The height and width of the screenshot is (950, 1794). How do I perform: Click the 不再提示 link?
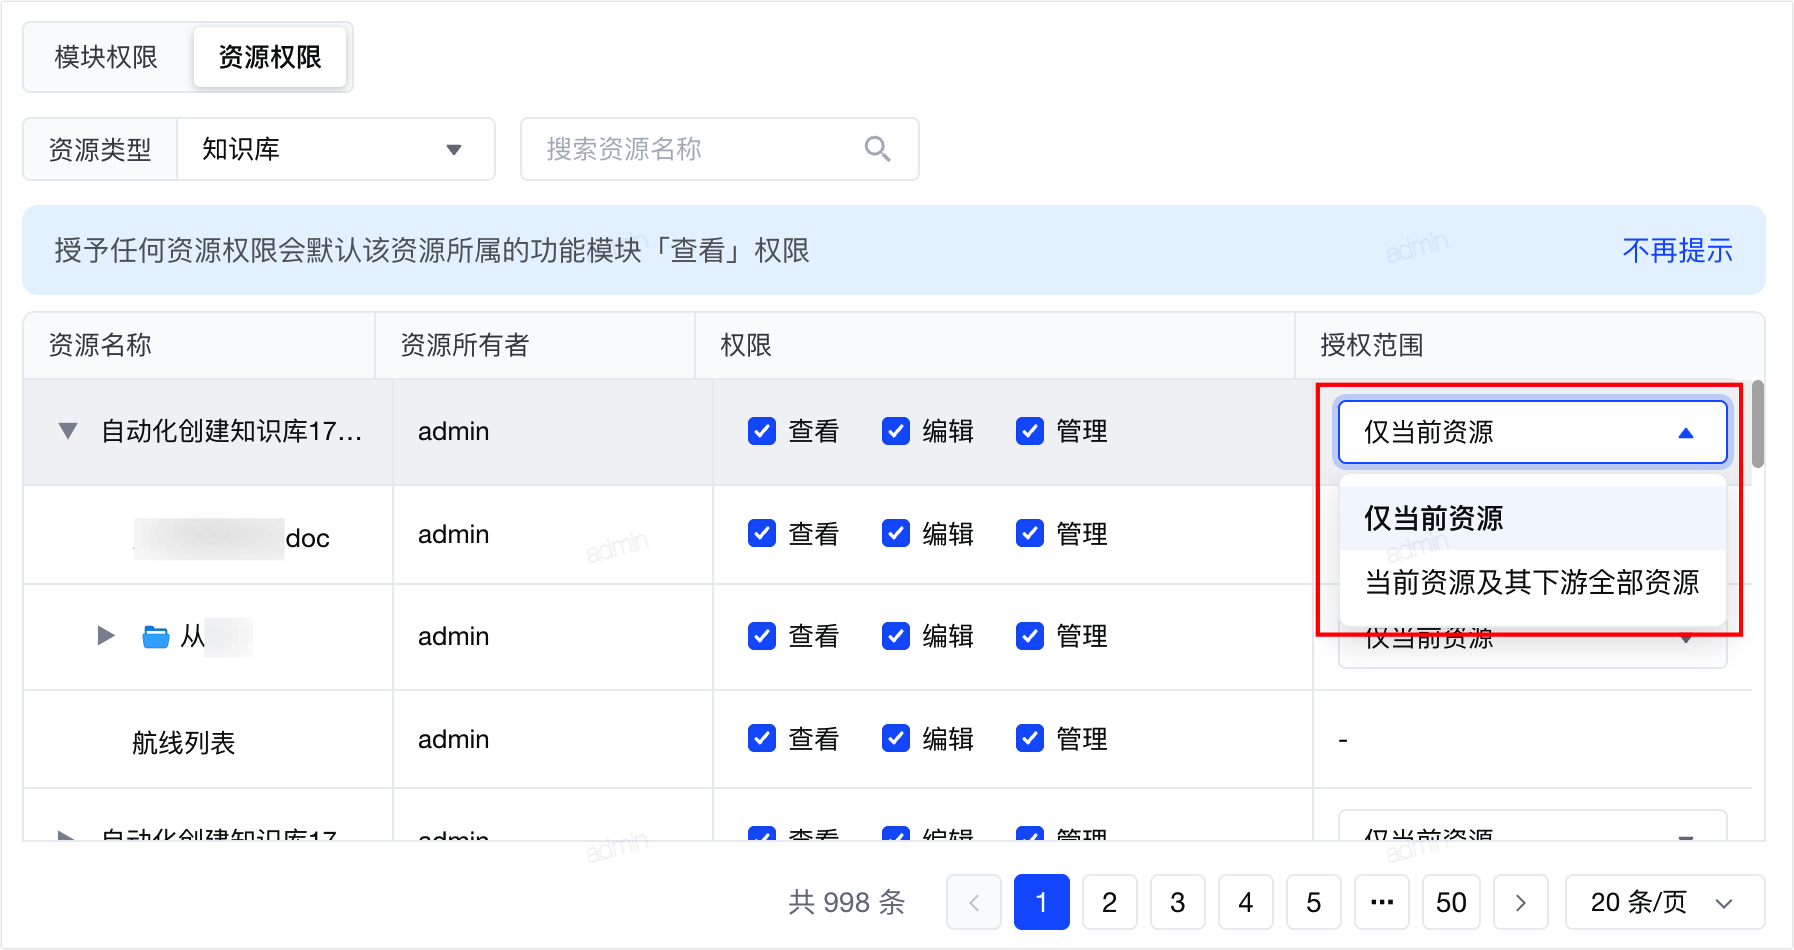1677,250
